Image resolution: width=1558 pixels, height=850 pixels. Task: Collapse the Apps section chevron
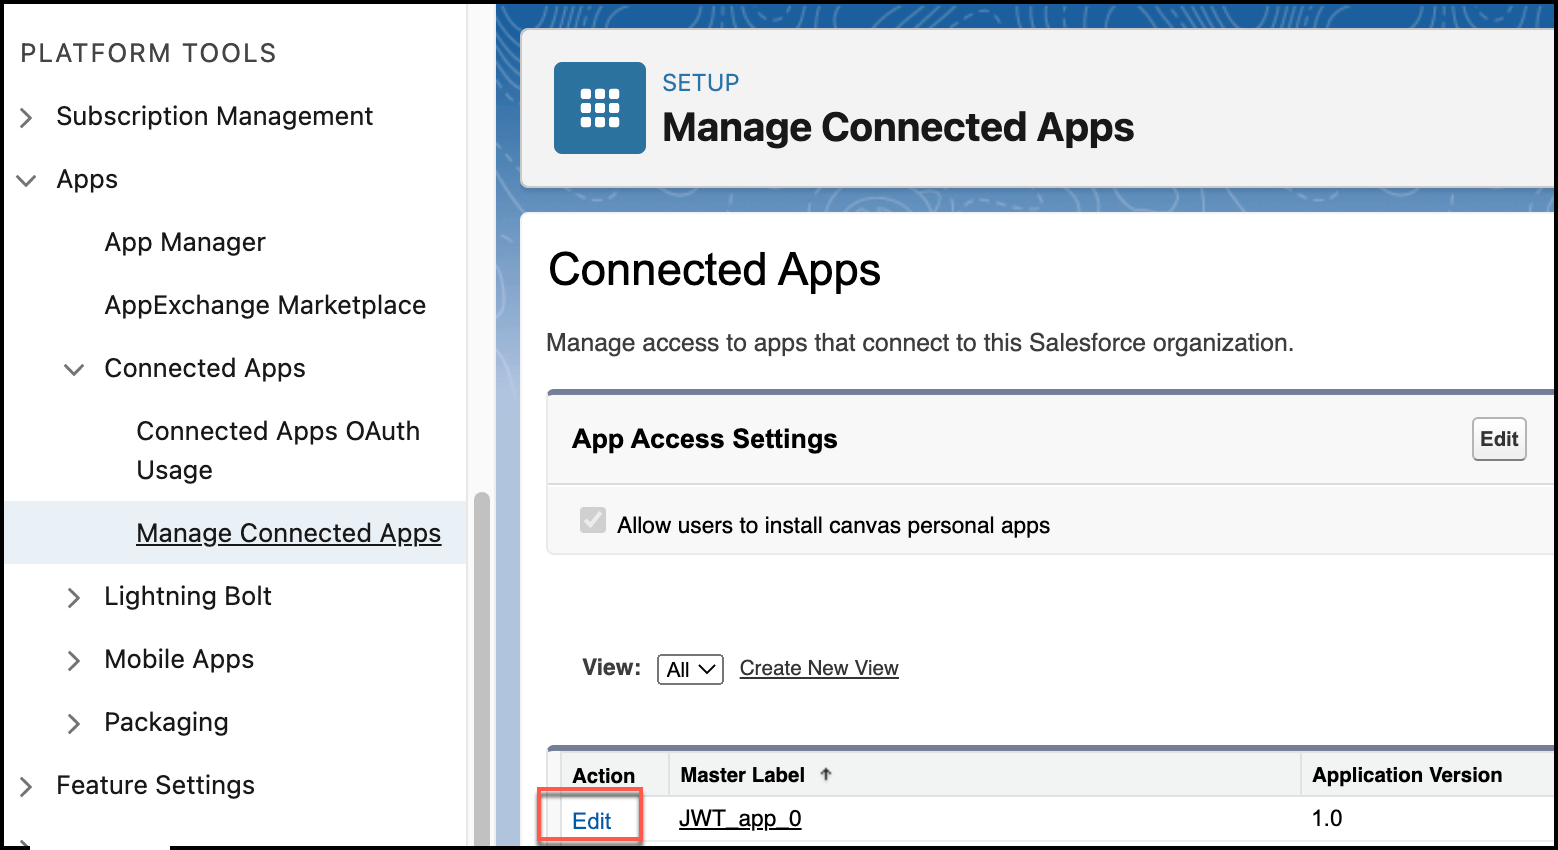click(27, 181)
